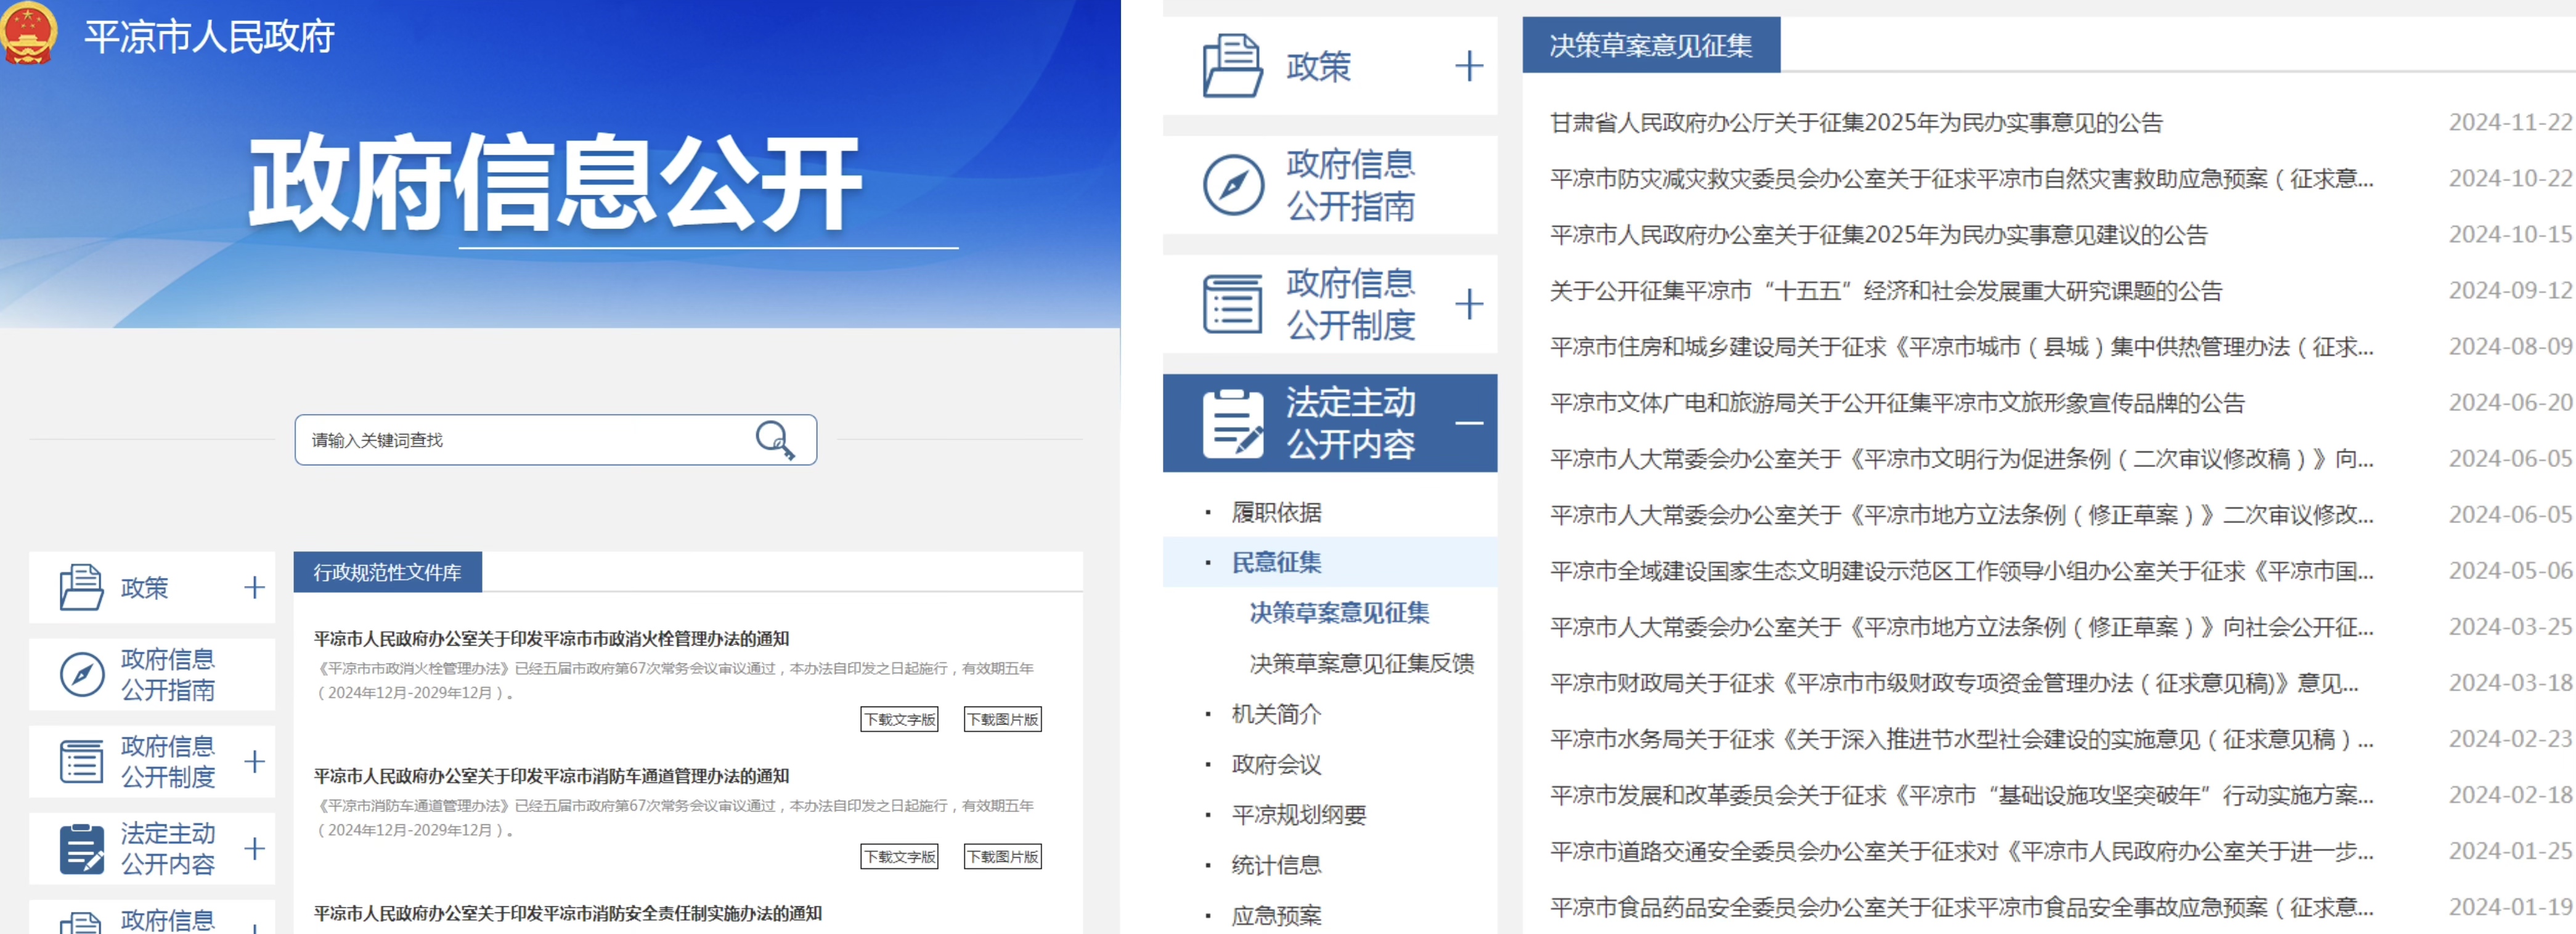Open 自然灾害救助应急预案 consultation dated 2024-10-22
Screen dimensions: 2576x934
[1961, 178]
